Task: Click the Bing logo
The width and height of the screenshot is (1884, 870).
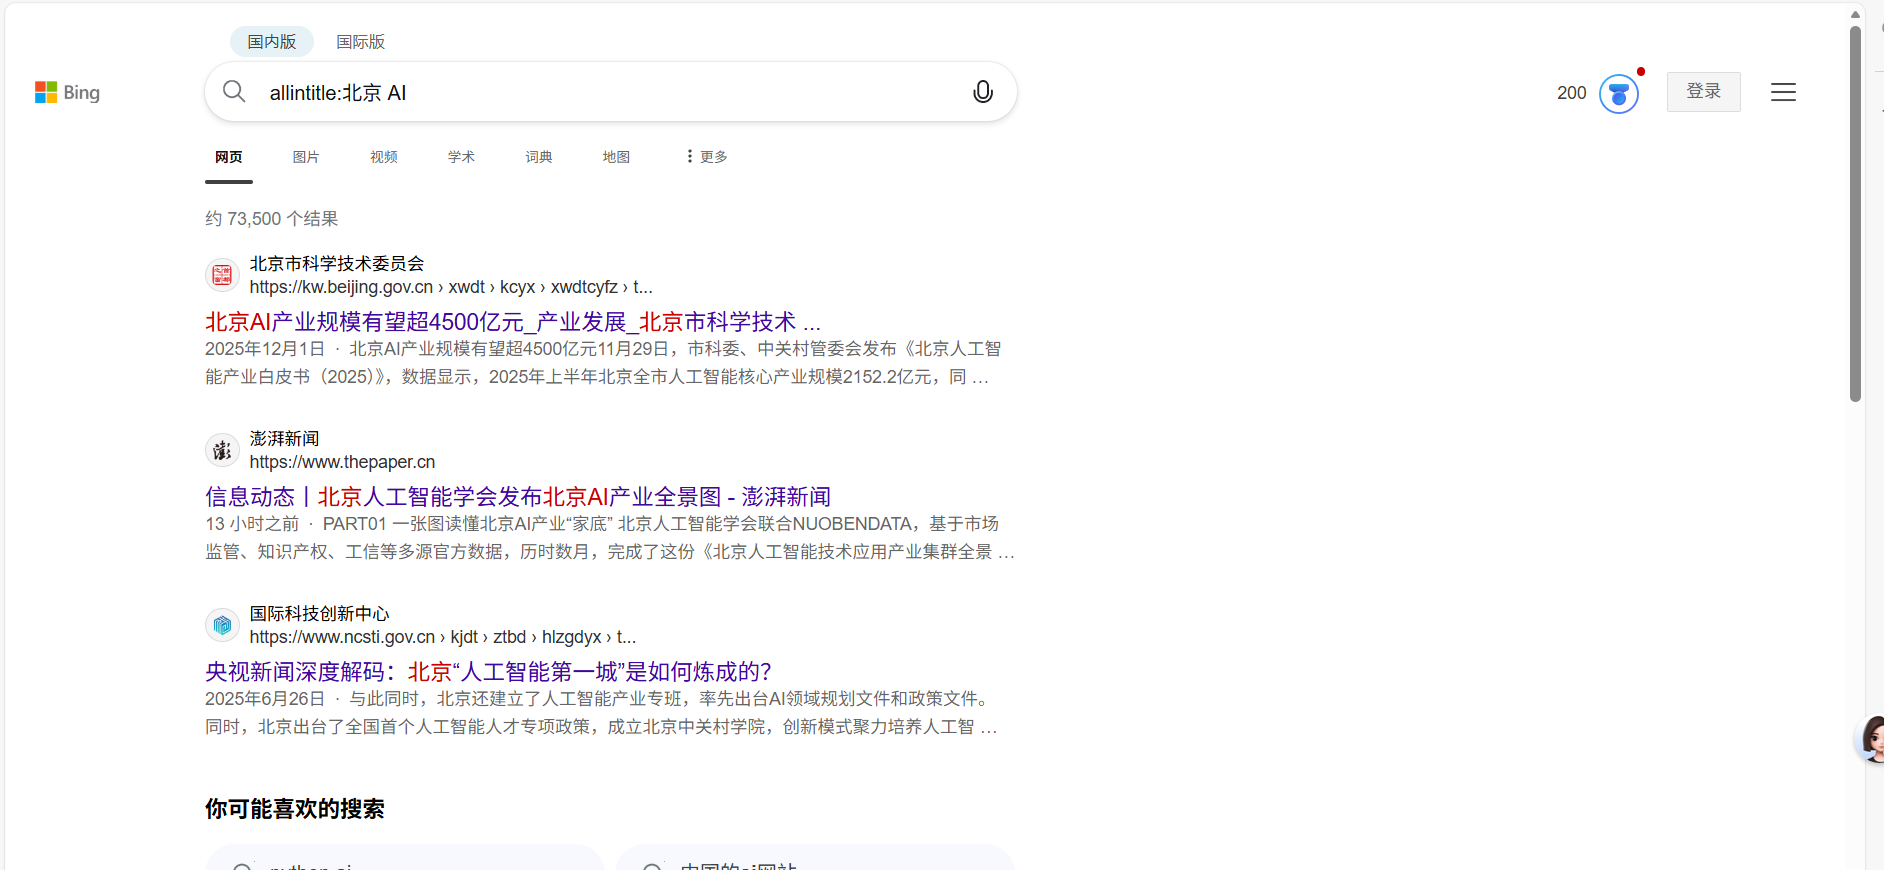Action: point(67,92)
